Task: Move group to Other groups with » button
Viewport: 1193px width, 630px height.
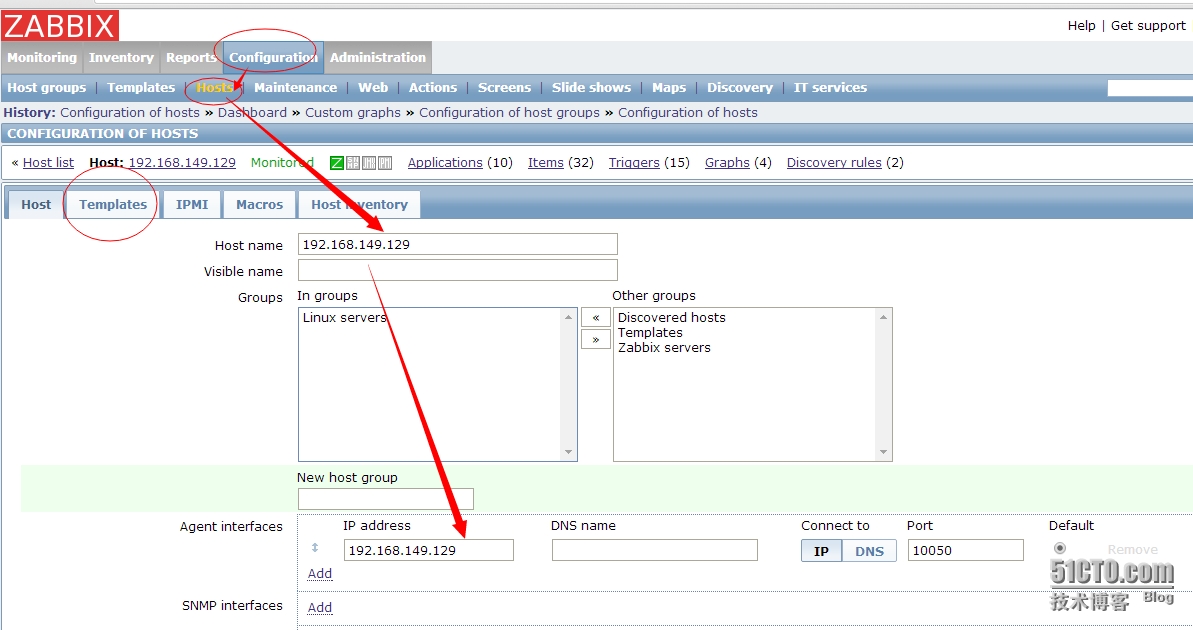Action: click(x=596, y=339)
